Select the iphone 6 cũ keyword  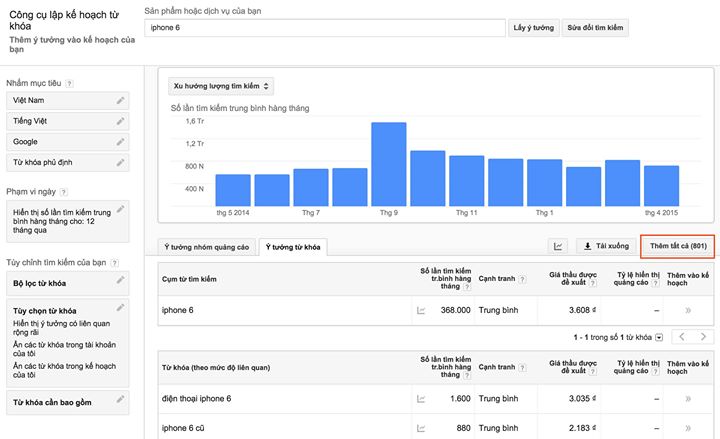point(183,428)
